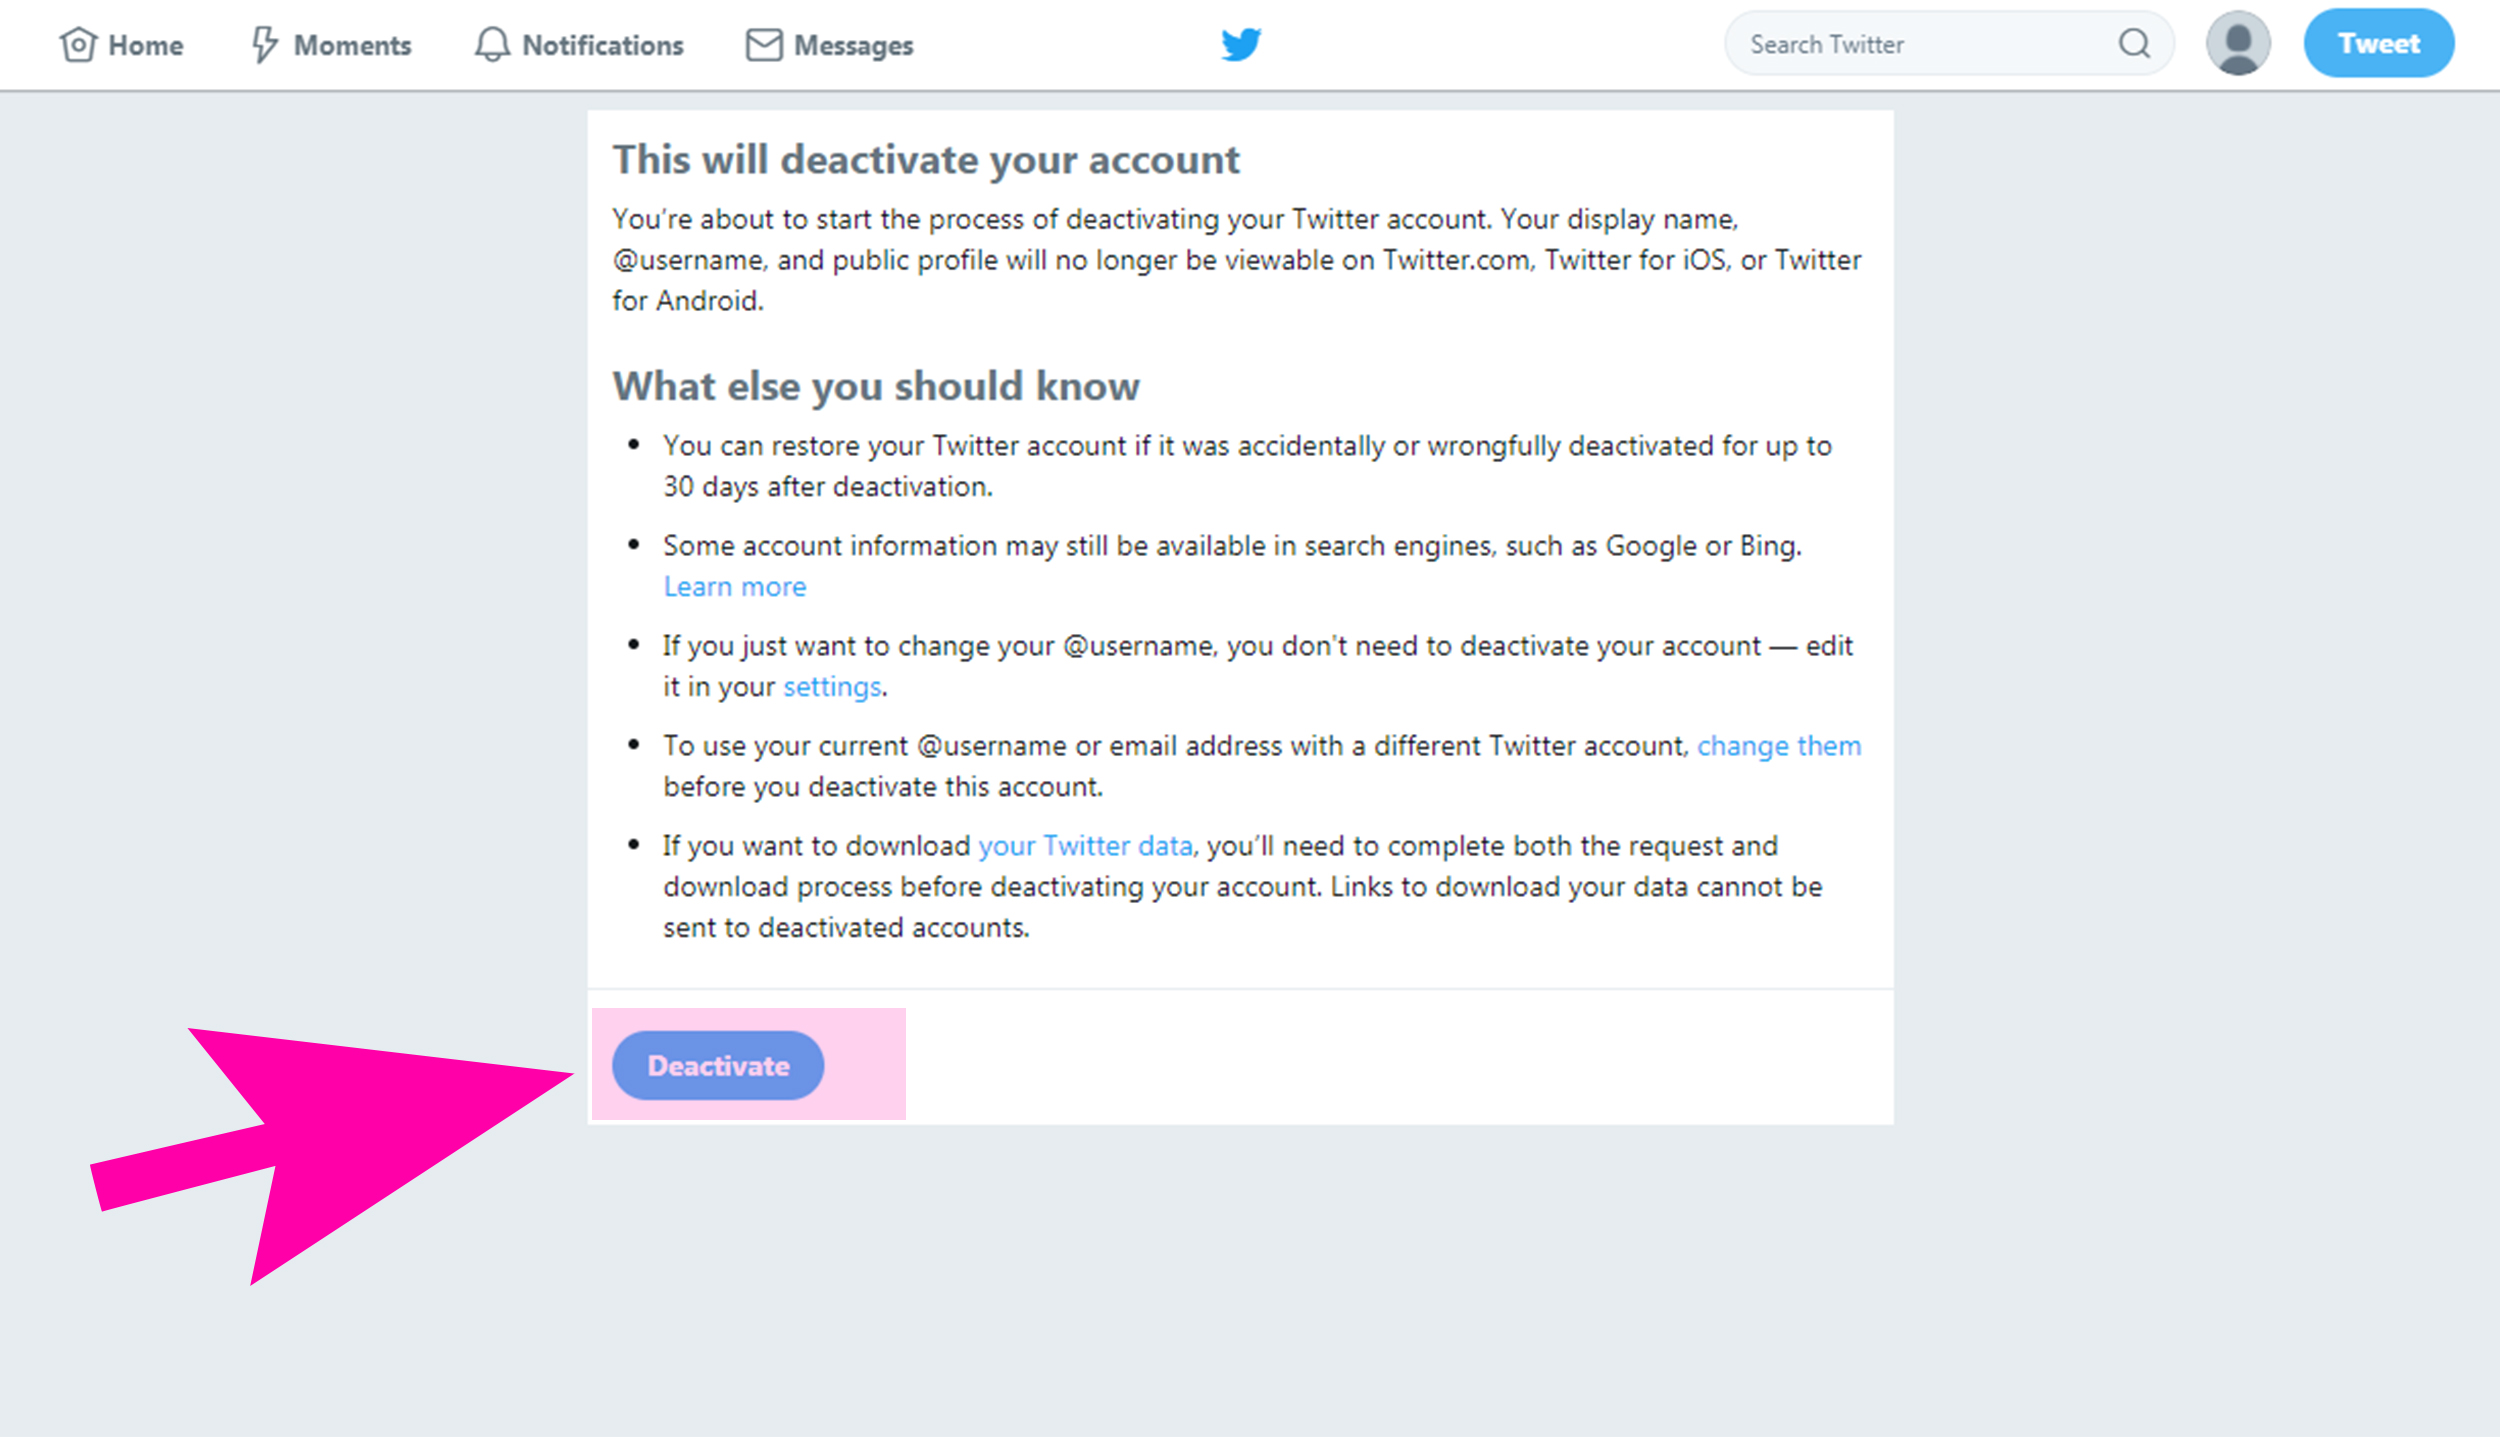The height and width of the screenshot is (1437, 2500).
Task: Open the "settings" link
Action: coord(832,687)
